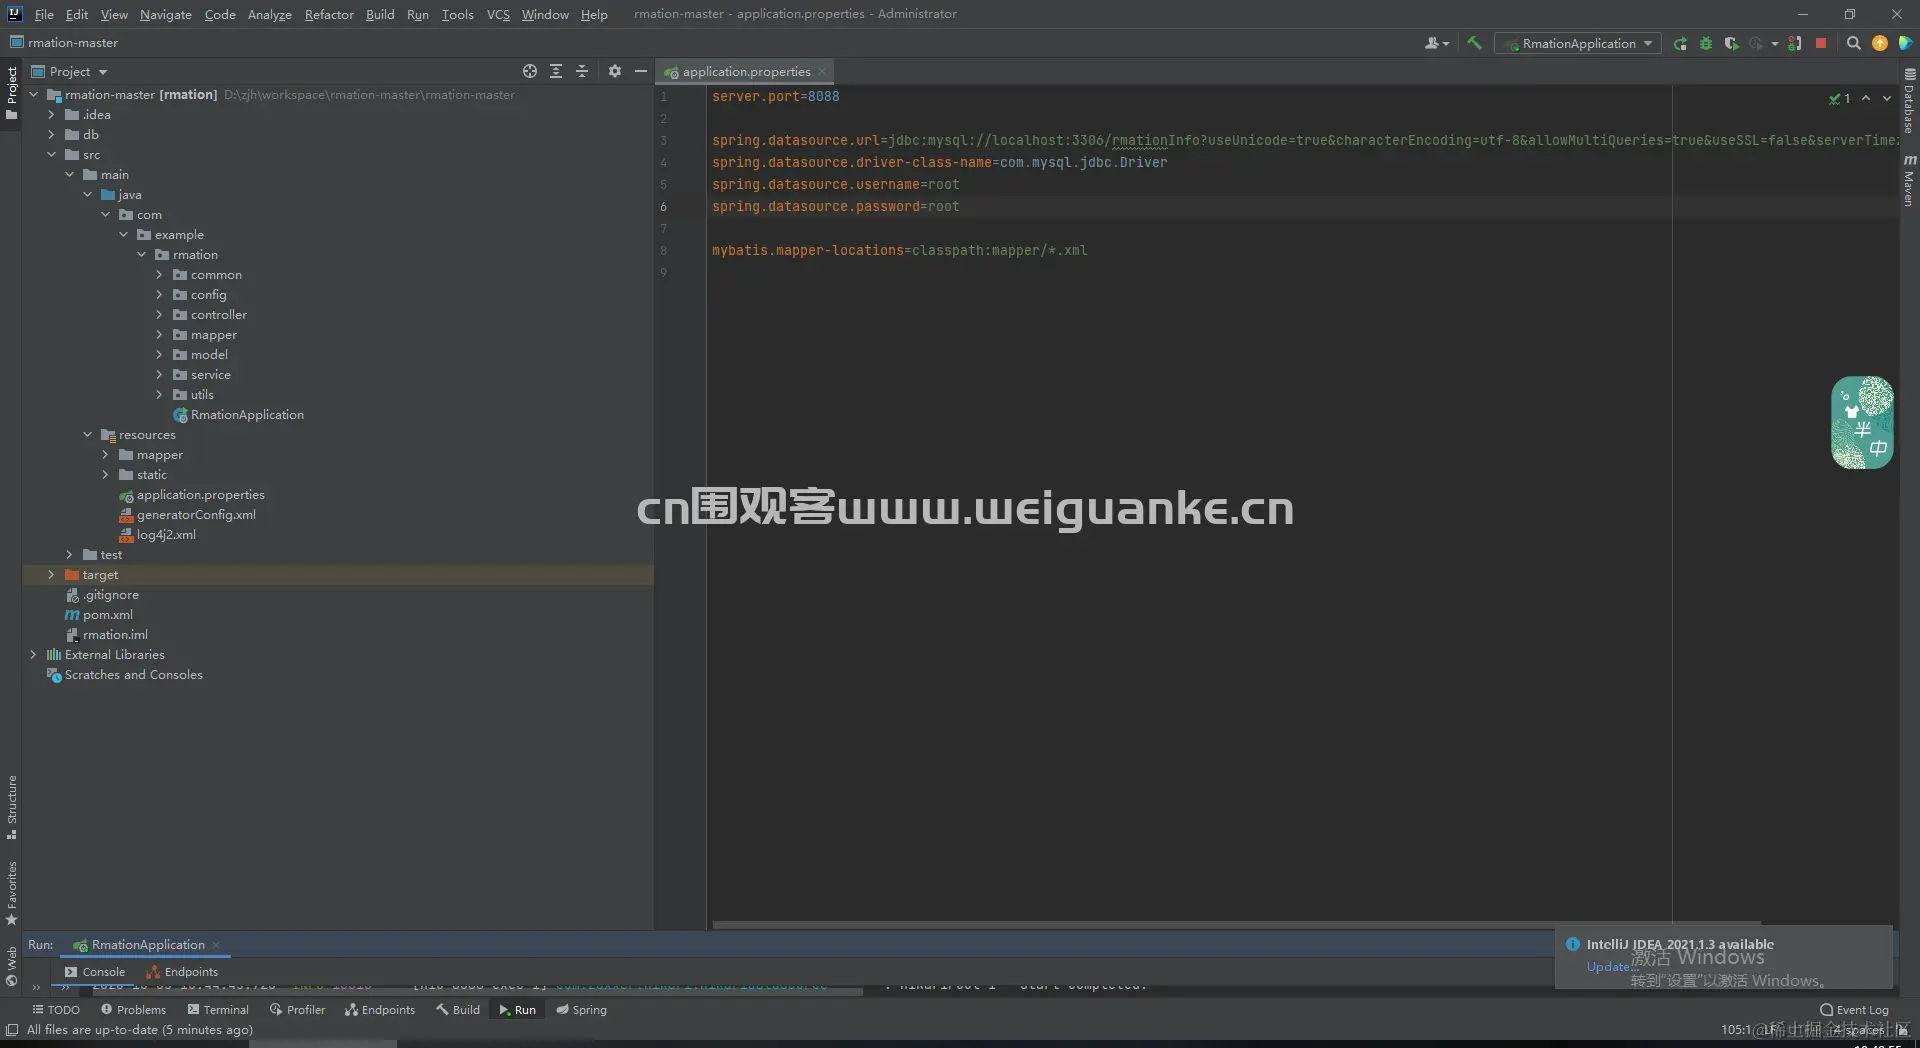Open the Maven tool window
The image size is (1920, 1048).
point(1909,180)
